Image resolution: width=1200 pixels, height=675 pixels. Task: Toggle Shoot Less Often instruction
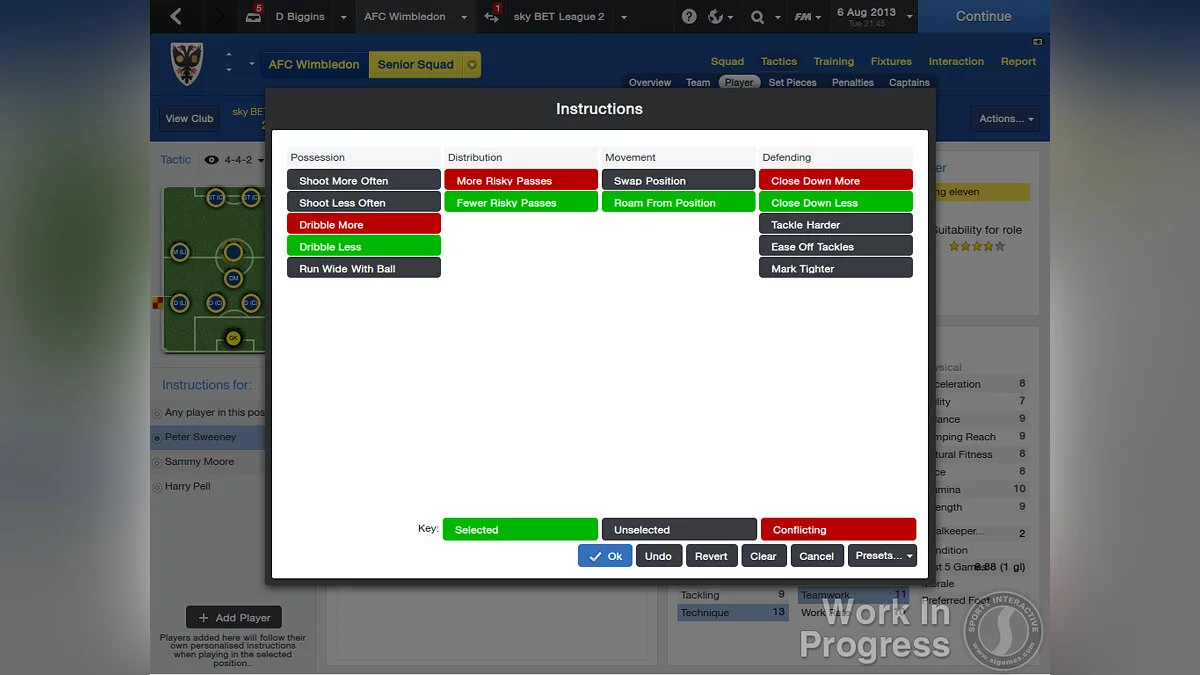pyautogui.click(x=364, y=202)
